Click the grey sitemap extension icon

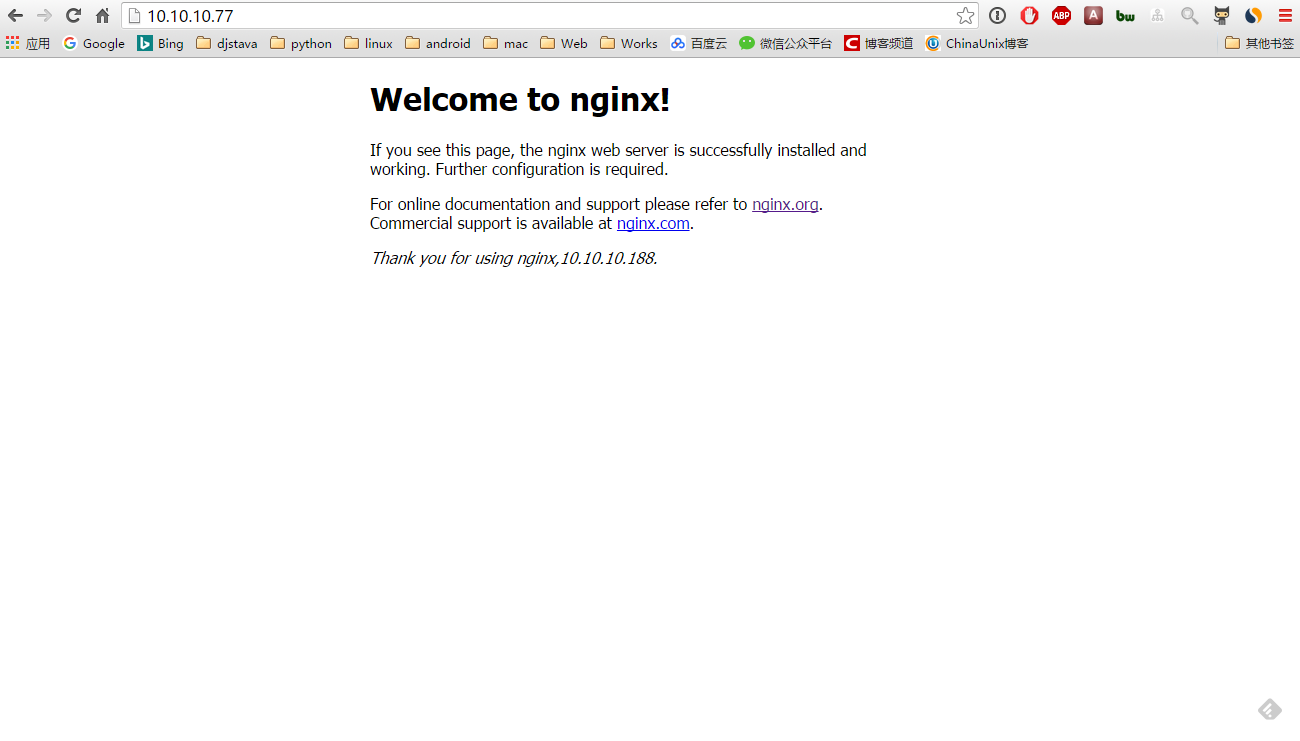[1157, 15]
